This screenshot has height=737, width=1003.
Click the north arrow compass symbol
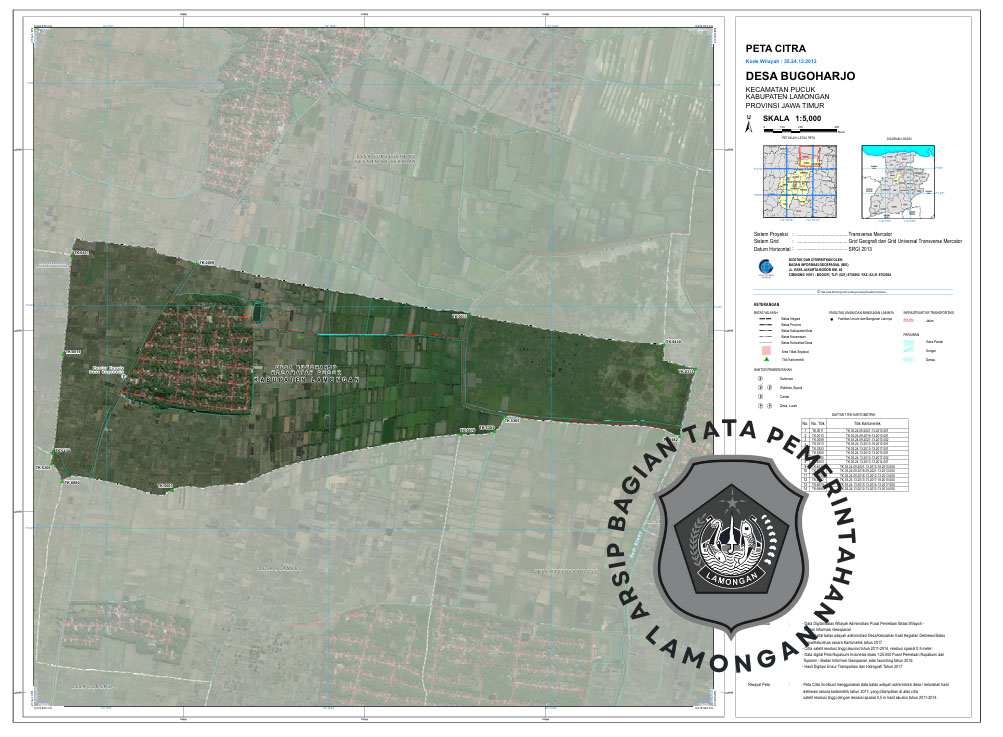[x=748, y=125]
